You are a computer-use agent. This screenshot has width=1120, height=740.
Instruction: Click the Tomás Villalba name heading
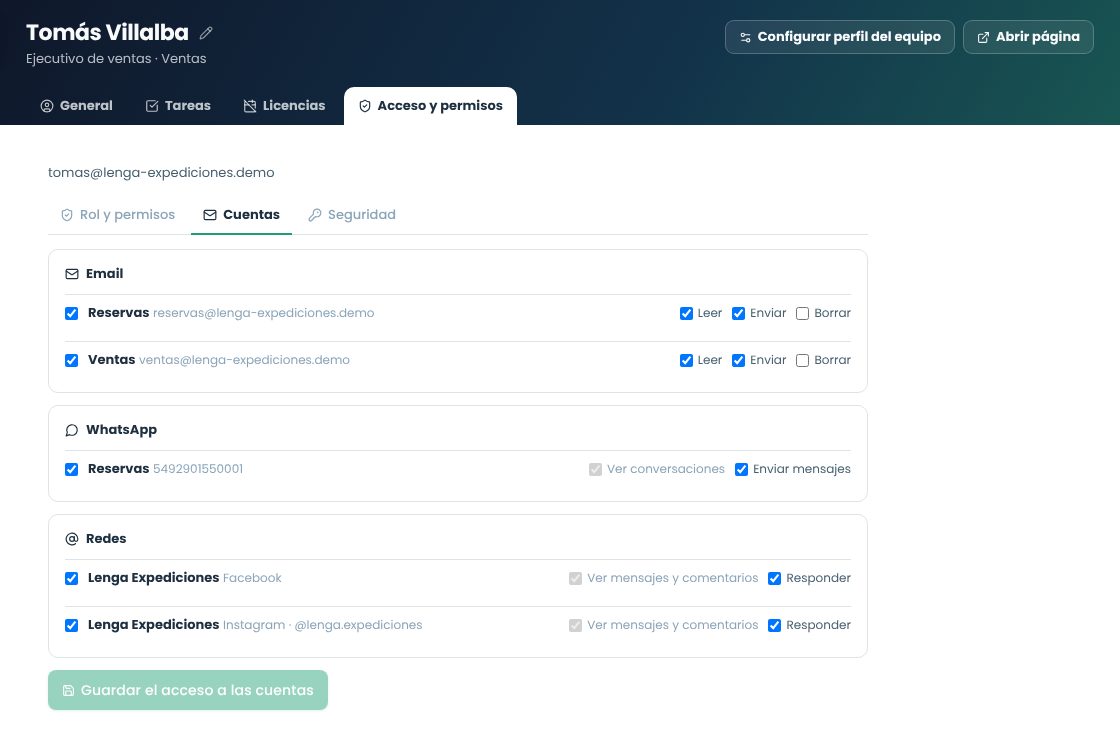tap(107, 32)
